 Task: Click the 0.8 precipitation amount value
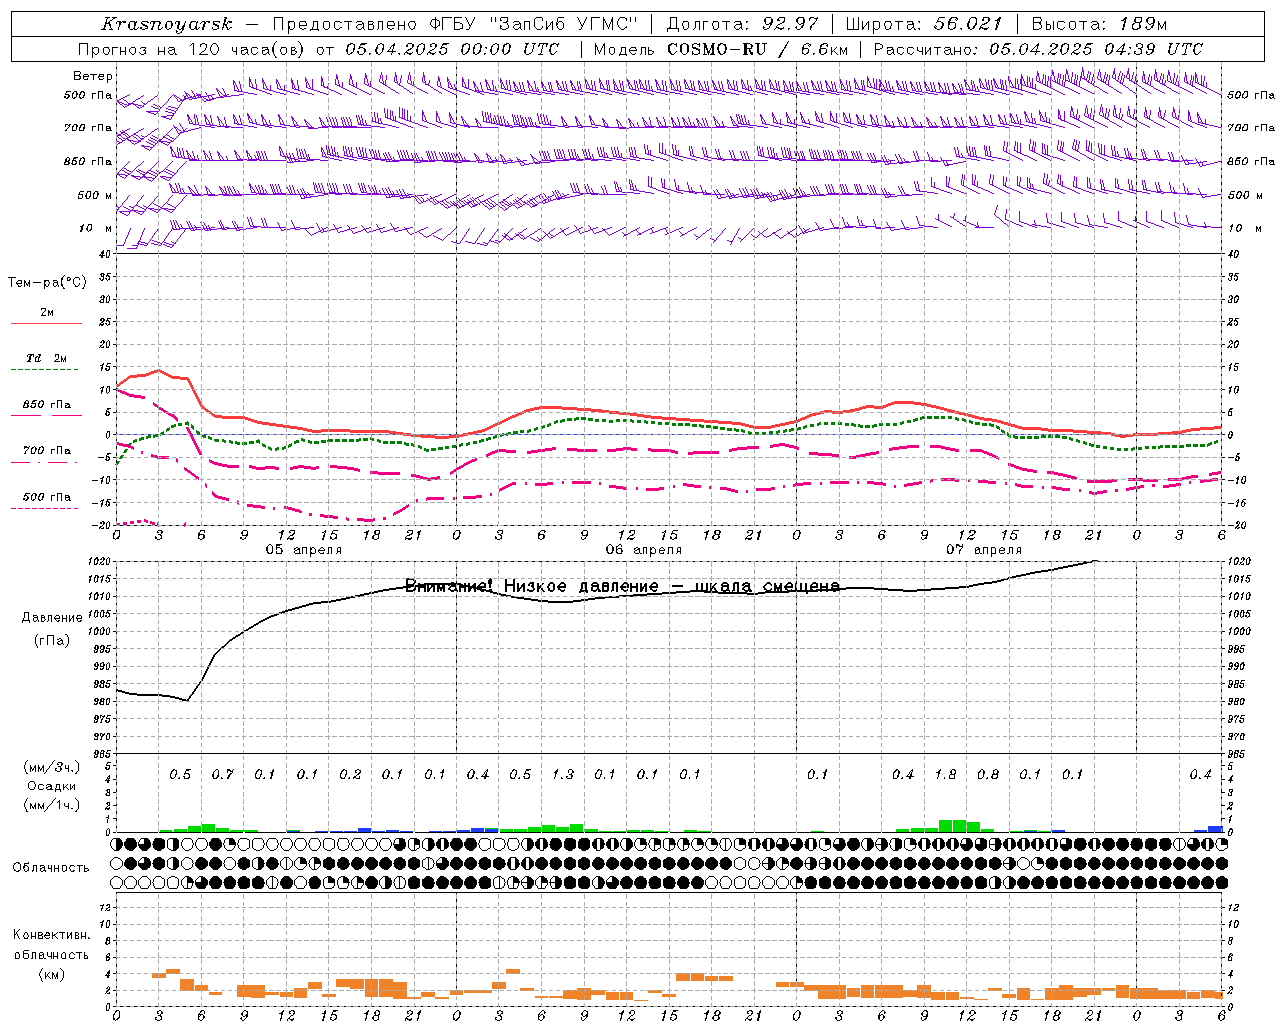coord(988,775)
